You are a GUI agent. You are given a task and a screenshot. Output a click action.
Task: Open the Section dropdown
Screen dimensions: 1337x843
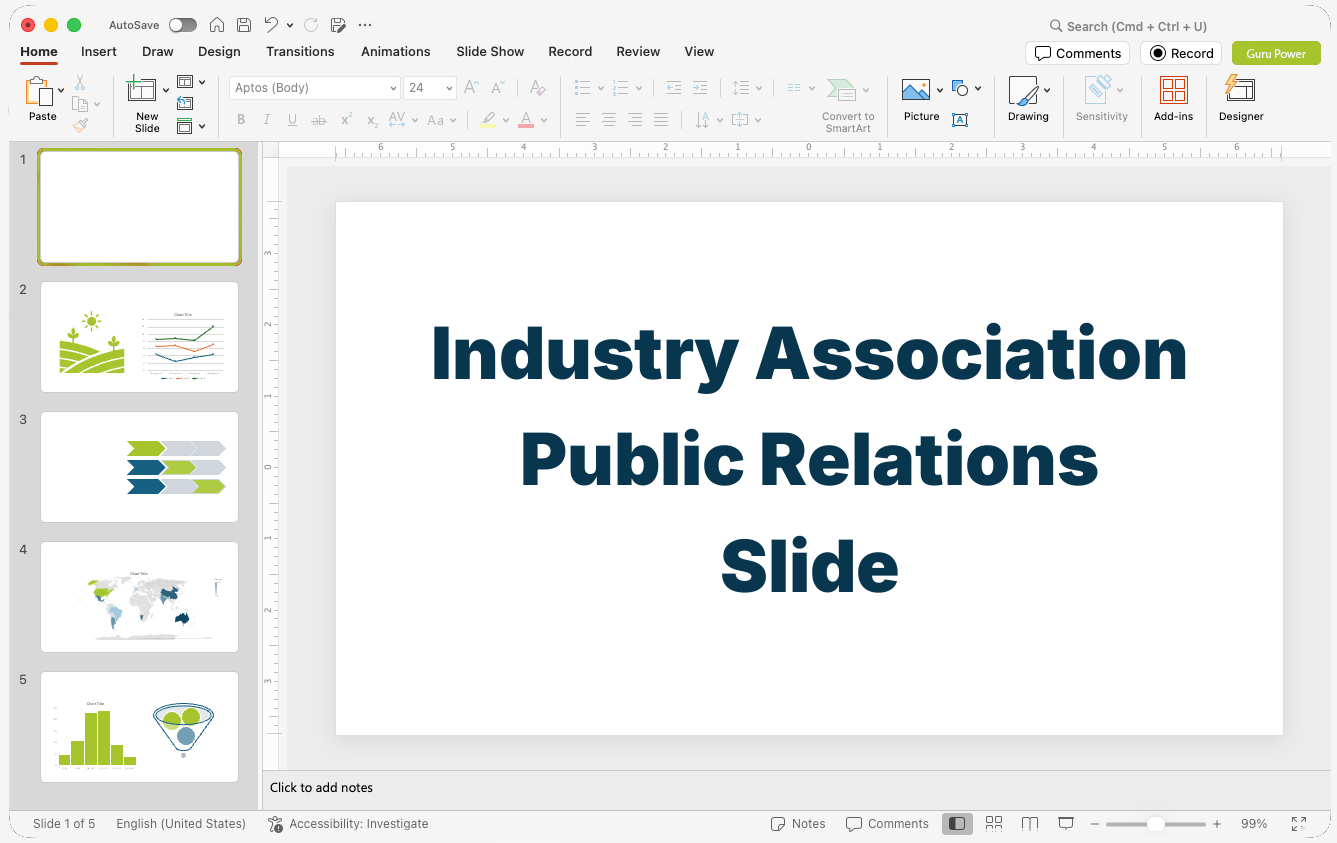[x=191, y=126]
